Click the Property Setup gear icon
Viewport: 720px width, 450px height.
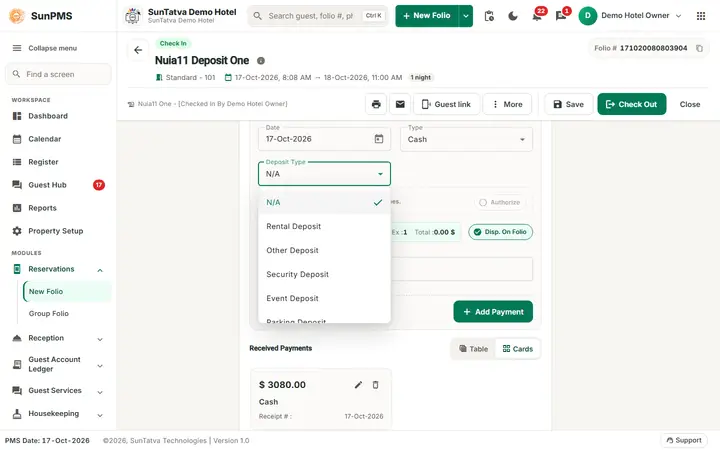click(17, 231)
